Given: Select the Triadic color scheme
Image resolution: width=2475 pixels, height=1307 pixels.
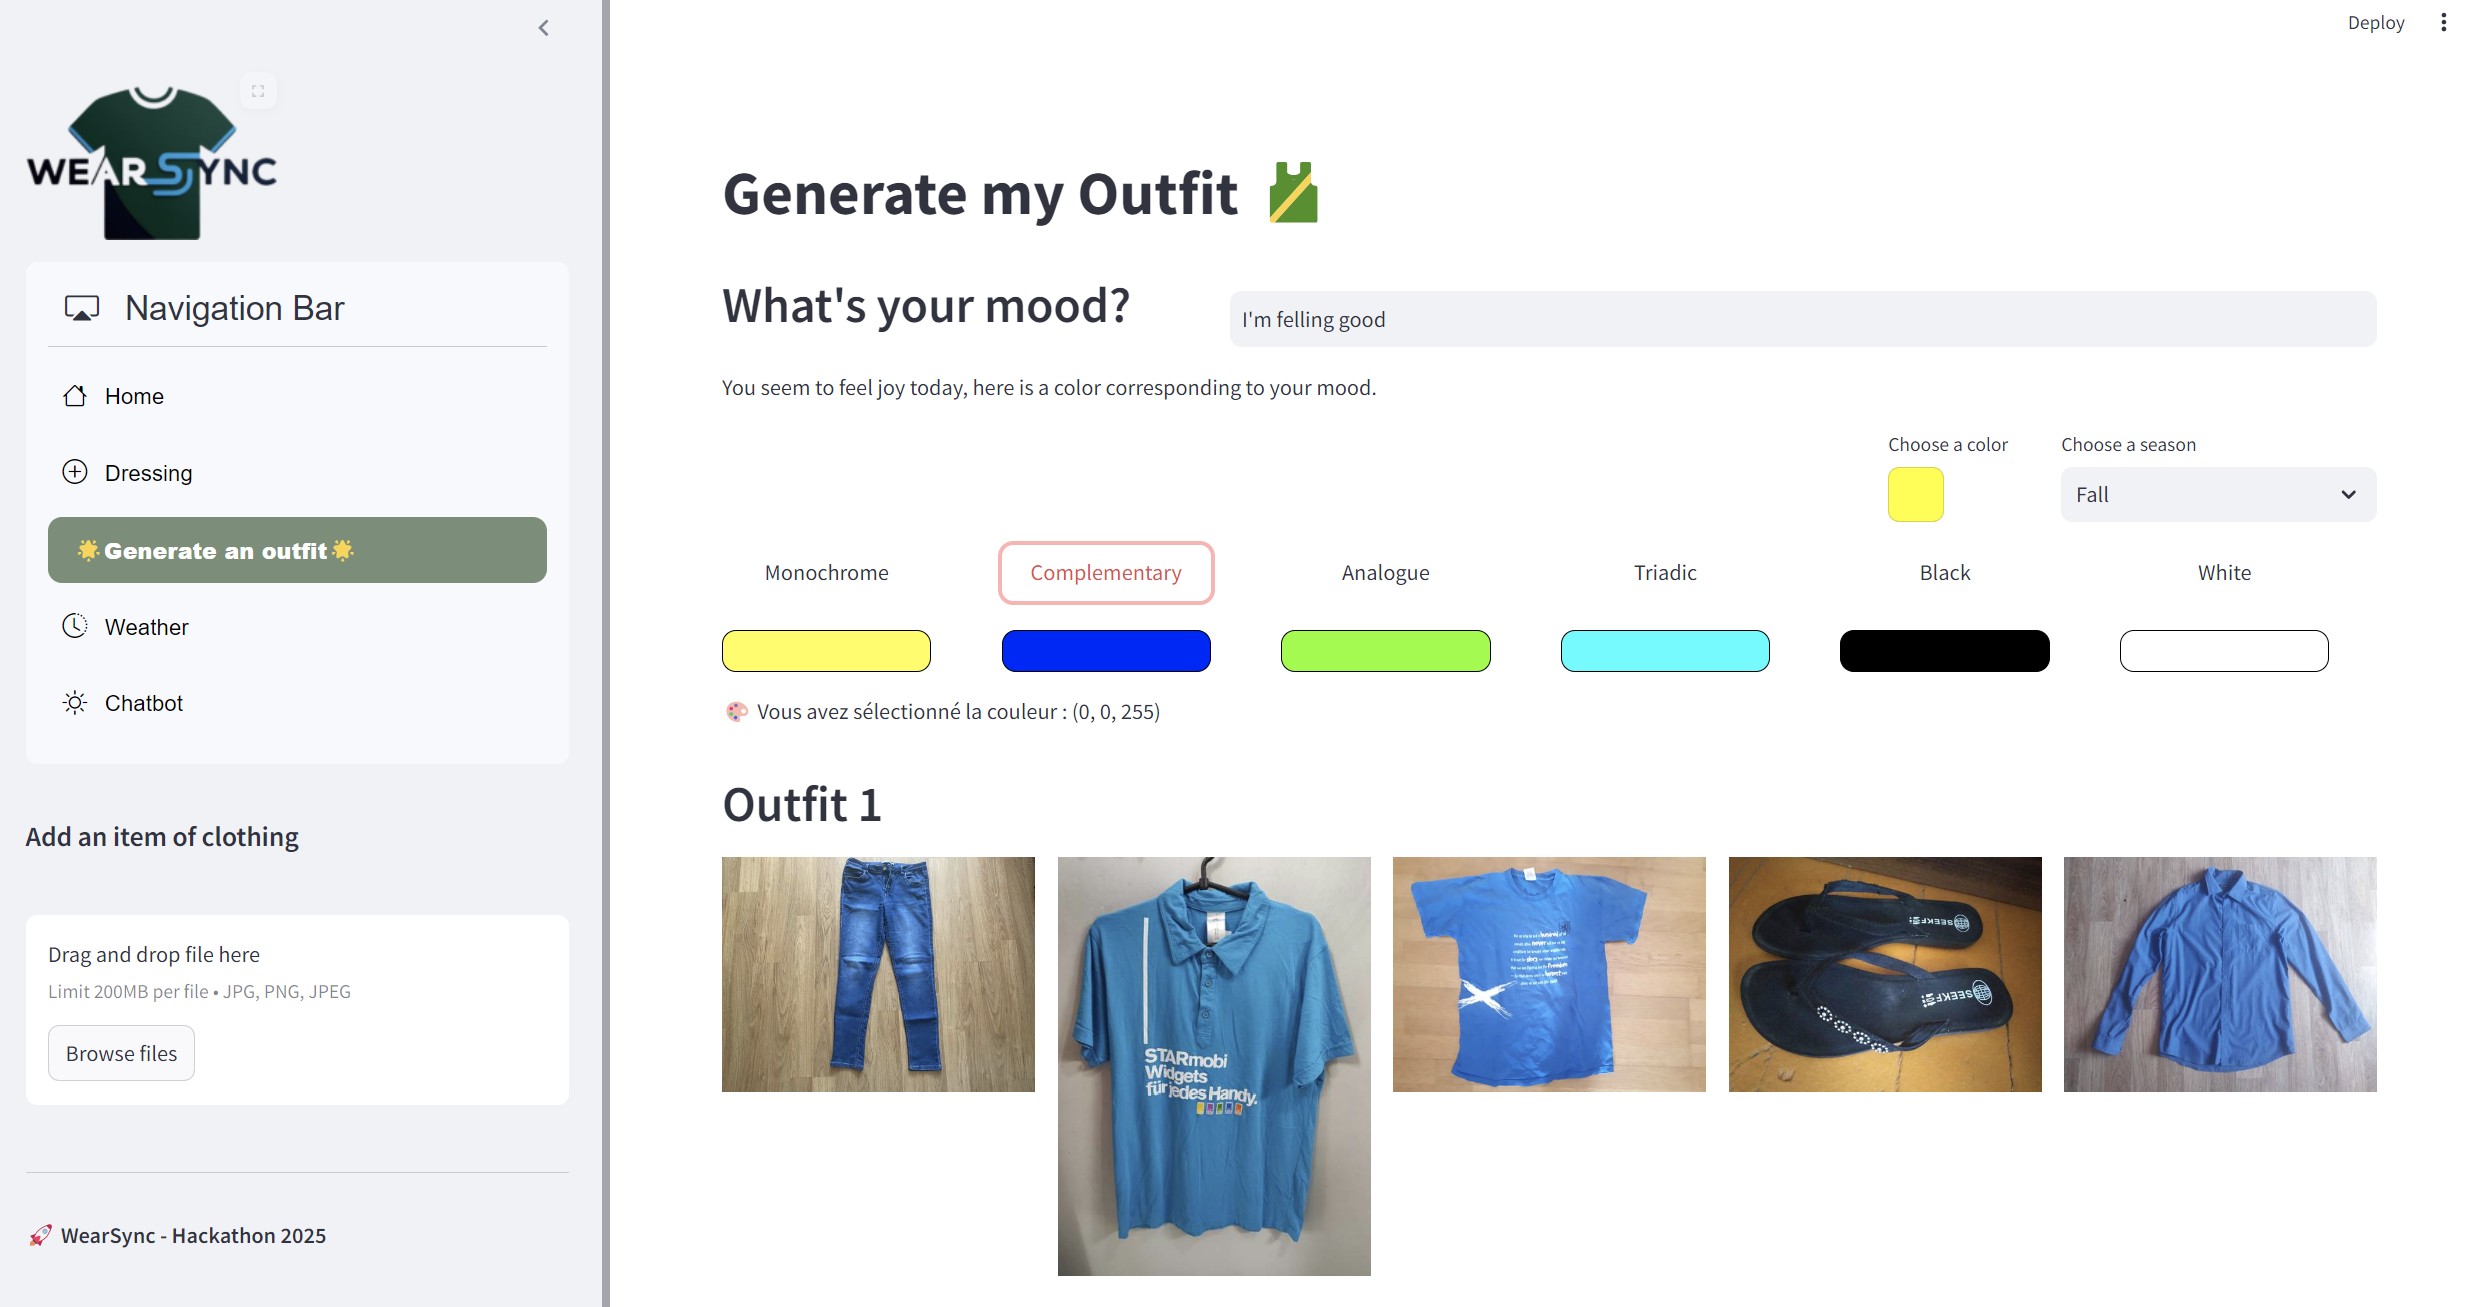Looking at the screenshot, I should click(x=1664, y=573).
